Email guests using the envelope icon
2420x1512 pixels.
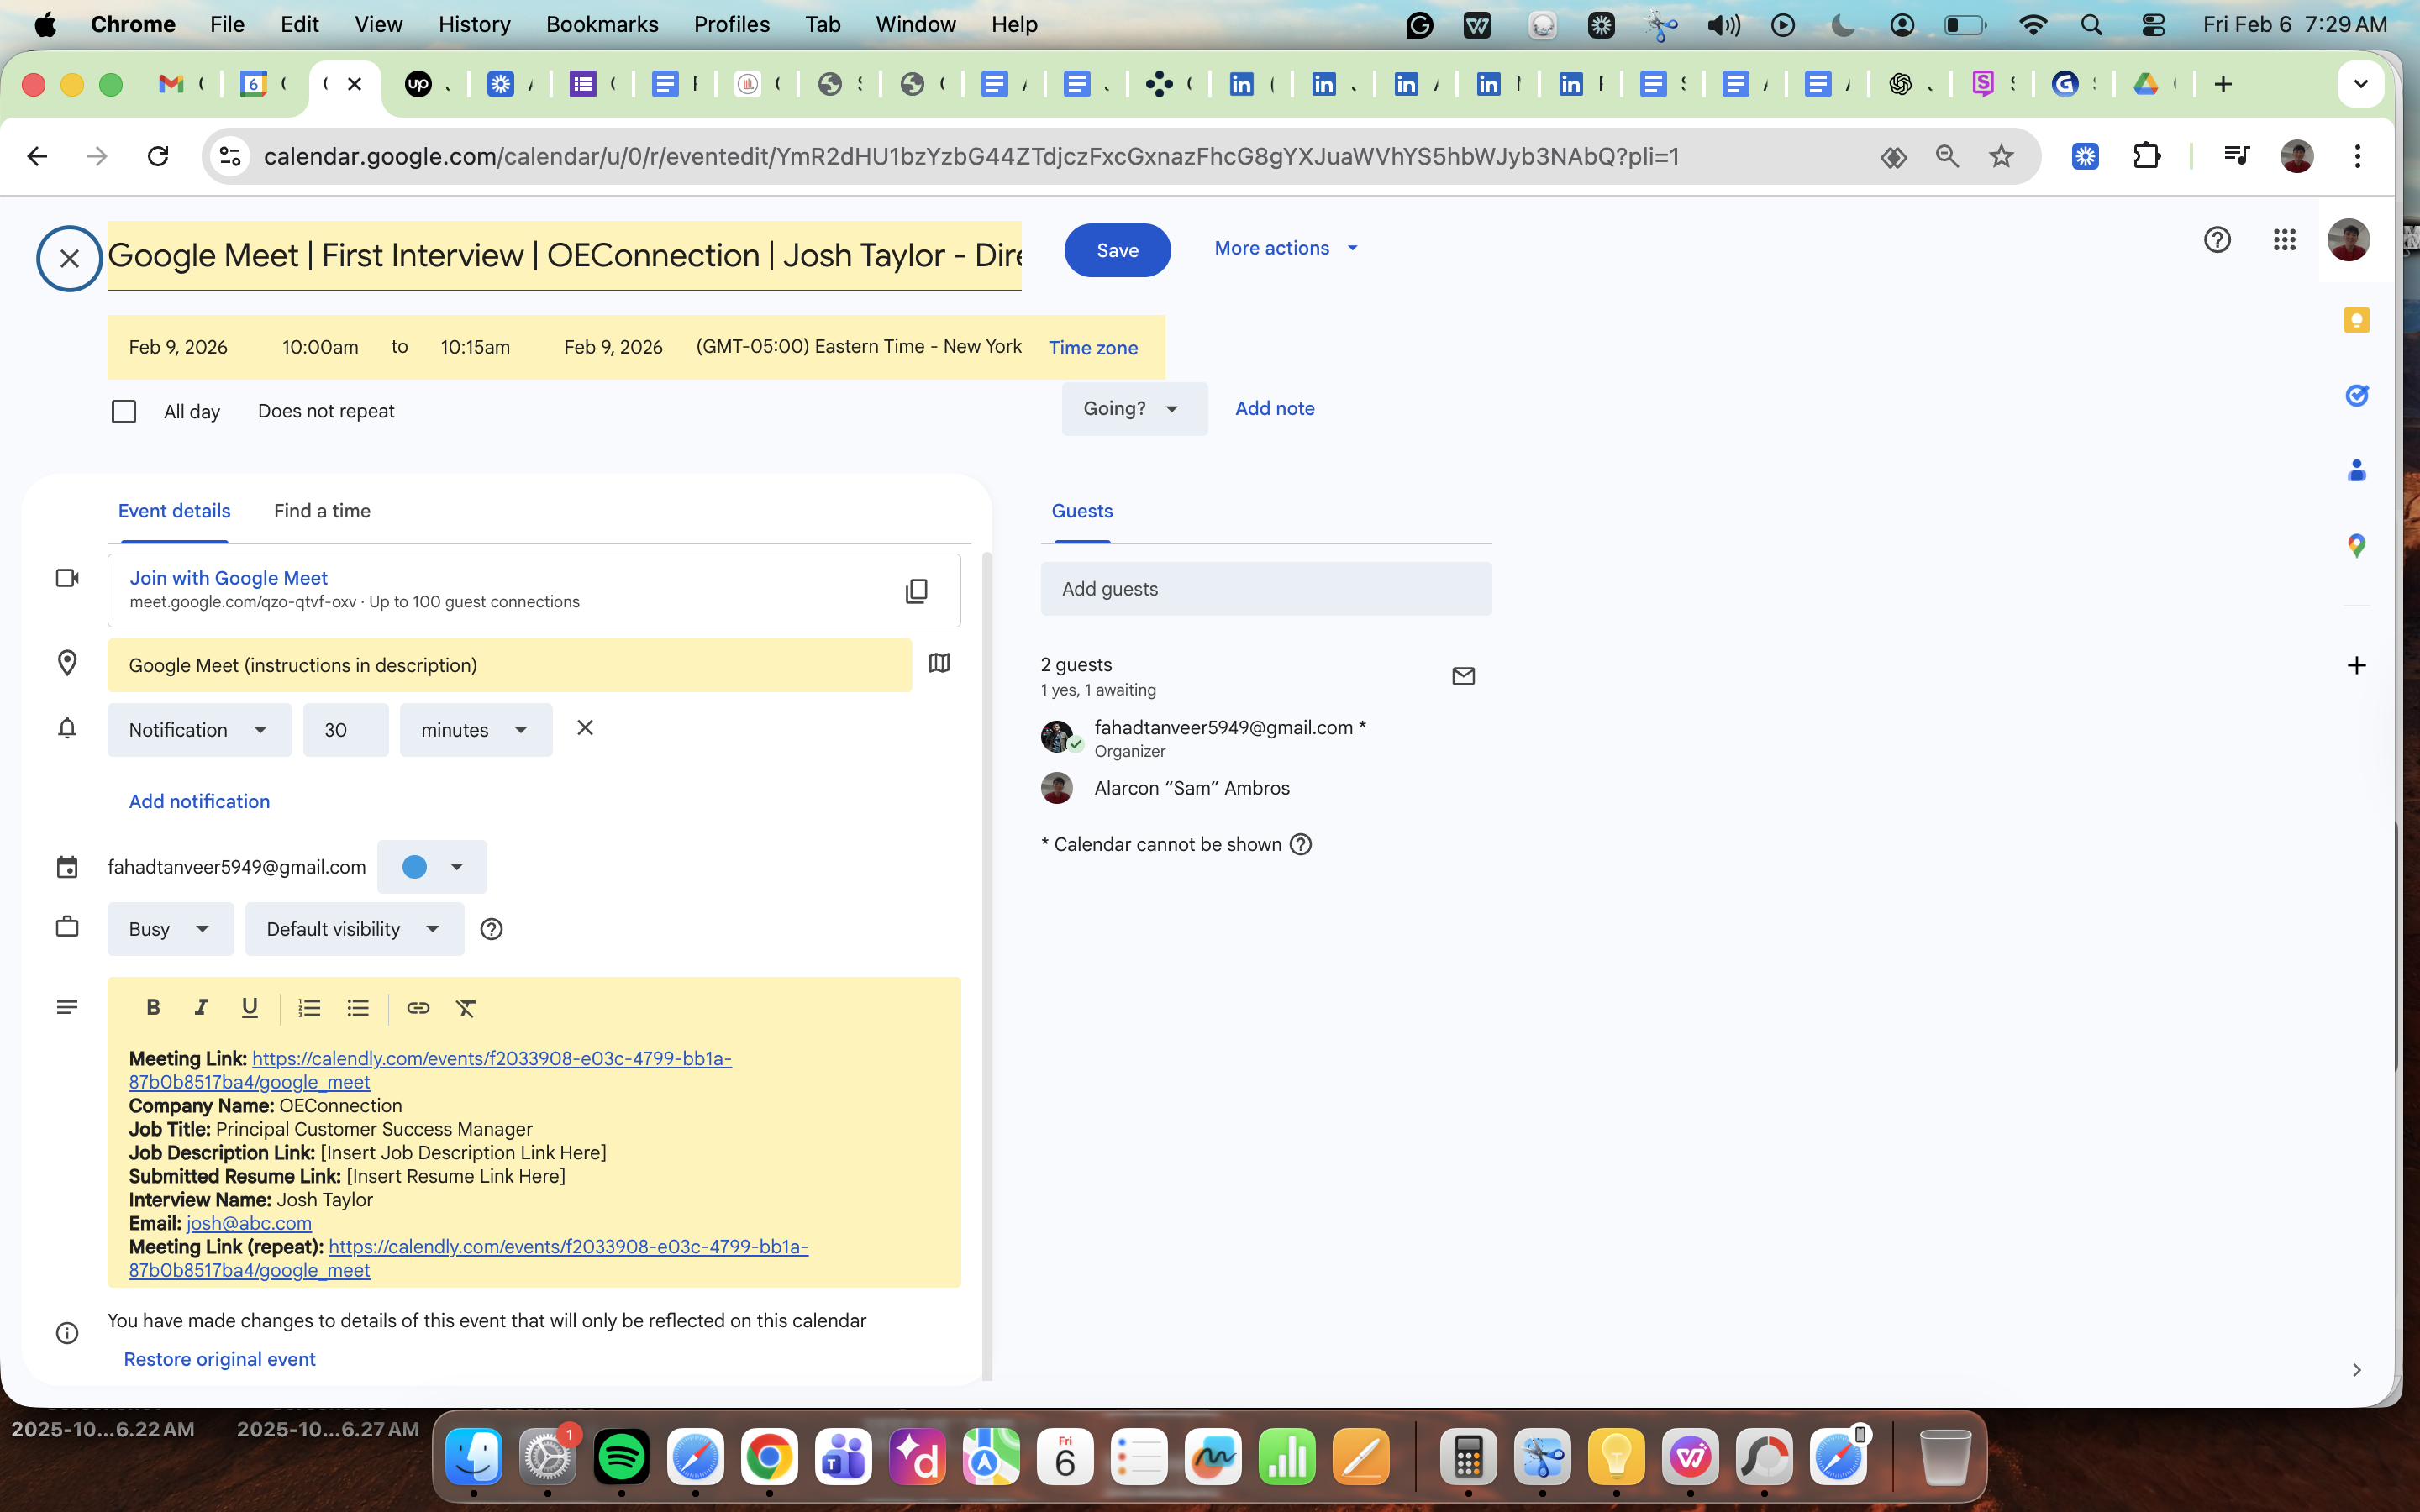point(1463,676)
